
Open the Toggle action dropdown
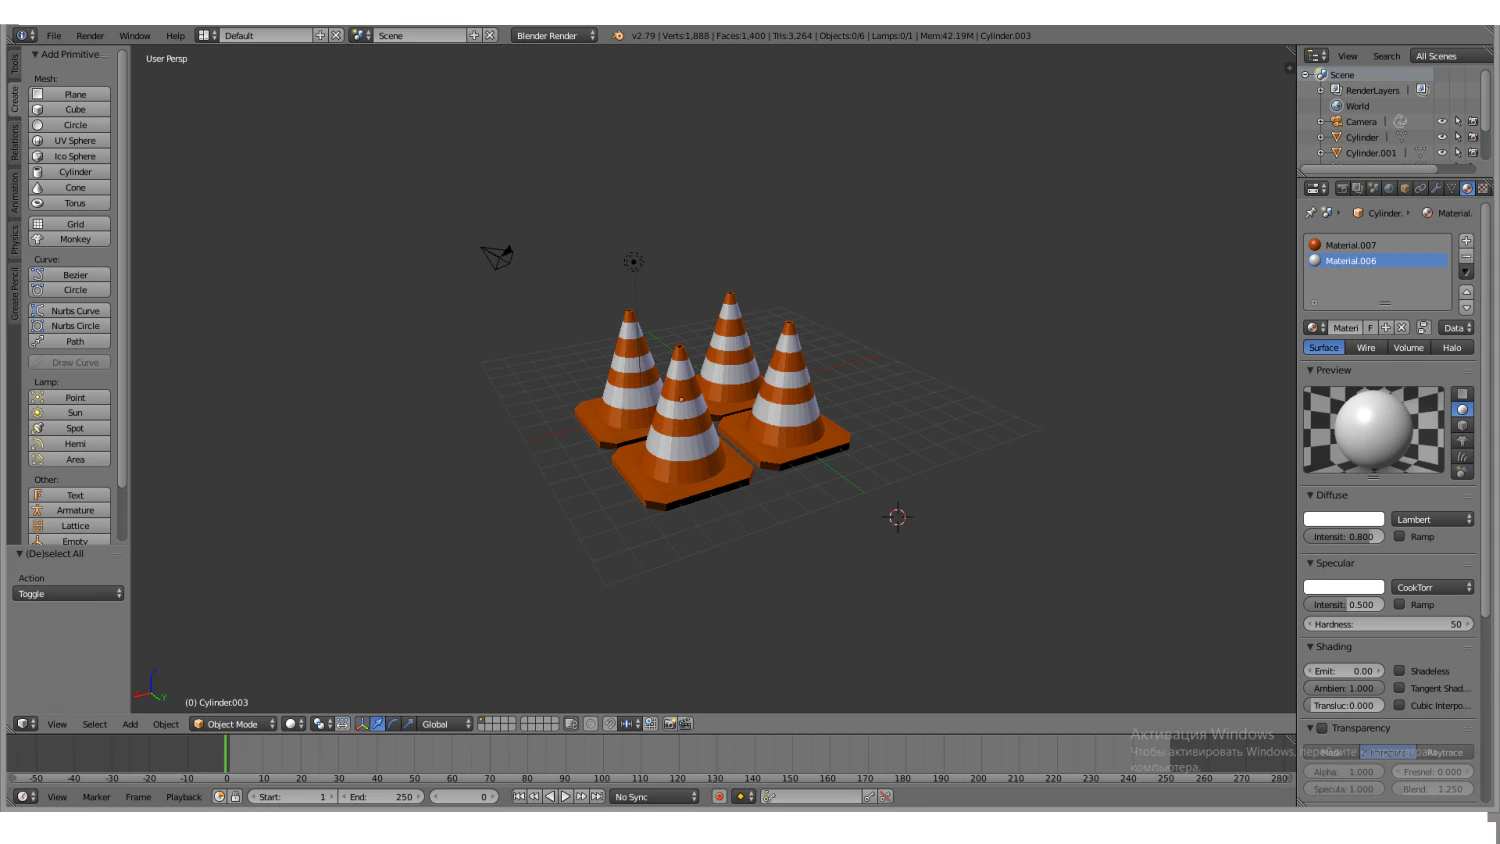pyautogui.click(x=68, y=594)
